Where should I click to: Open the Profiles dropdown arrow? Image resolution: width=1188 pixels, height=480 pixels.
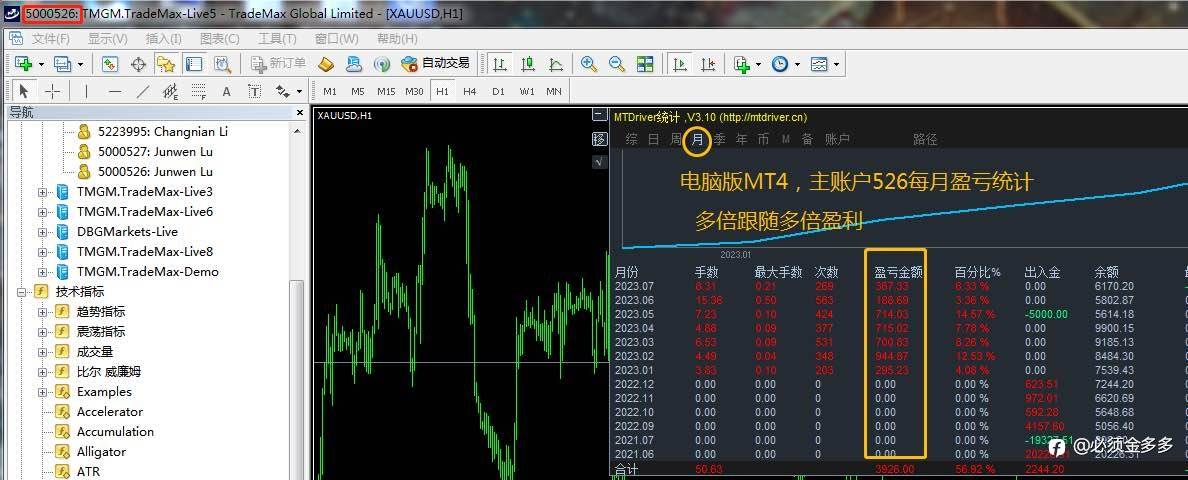[80, 64]
